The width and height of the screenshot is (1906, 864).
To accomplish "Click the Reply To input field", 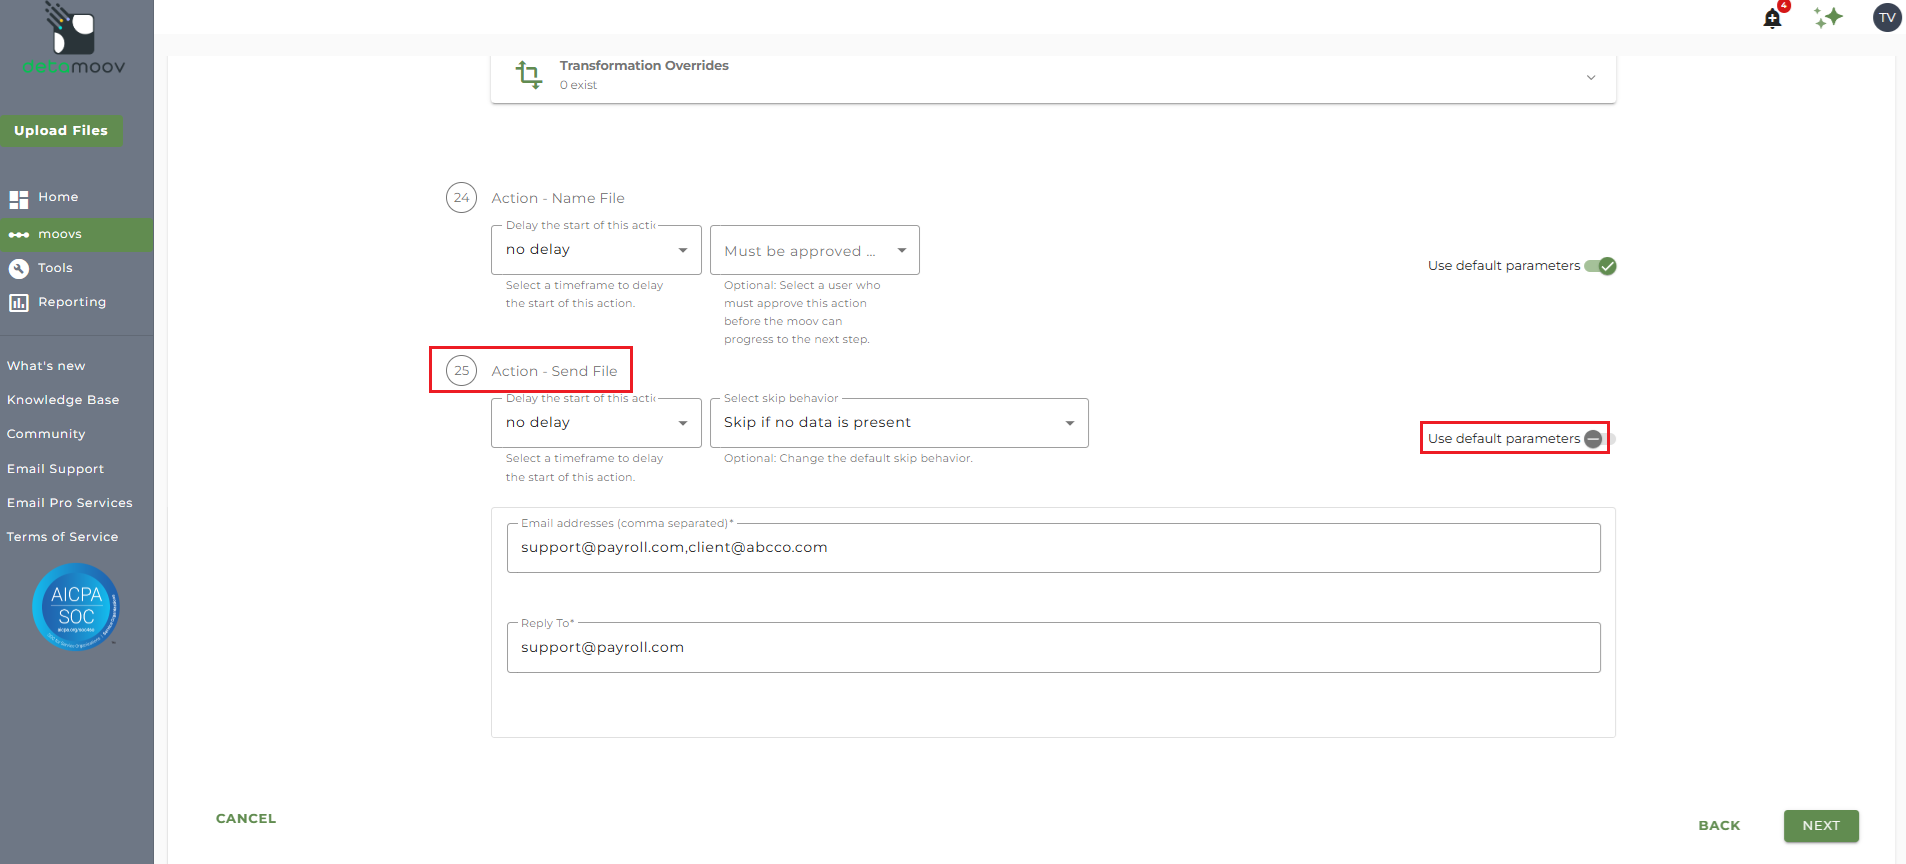I will pos(1054,648).
